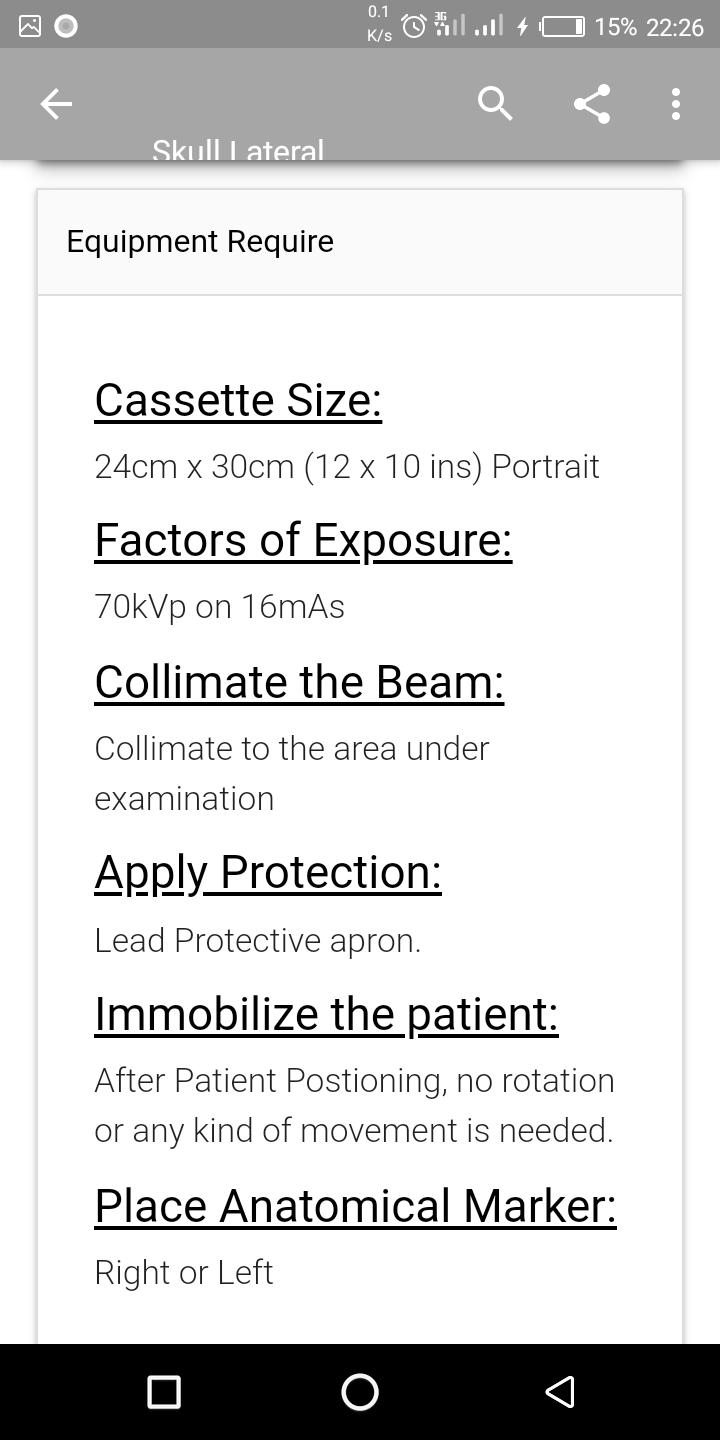Tap the Place Anatomical Marker heading
Screen dimensions: 720x1440
point(355,1206)
